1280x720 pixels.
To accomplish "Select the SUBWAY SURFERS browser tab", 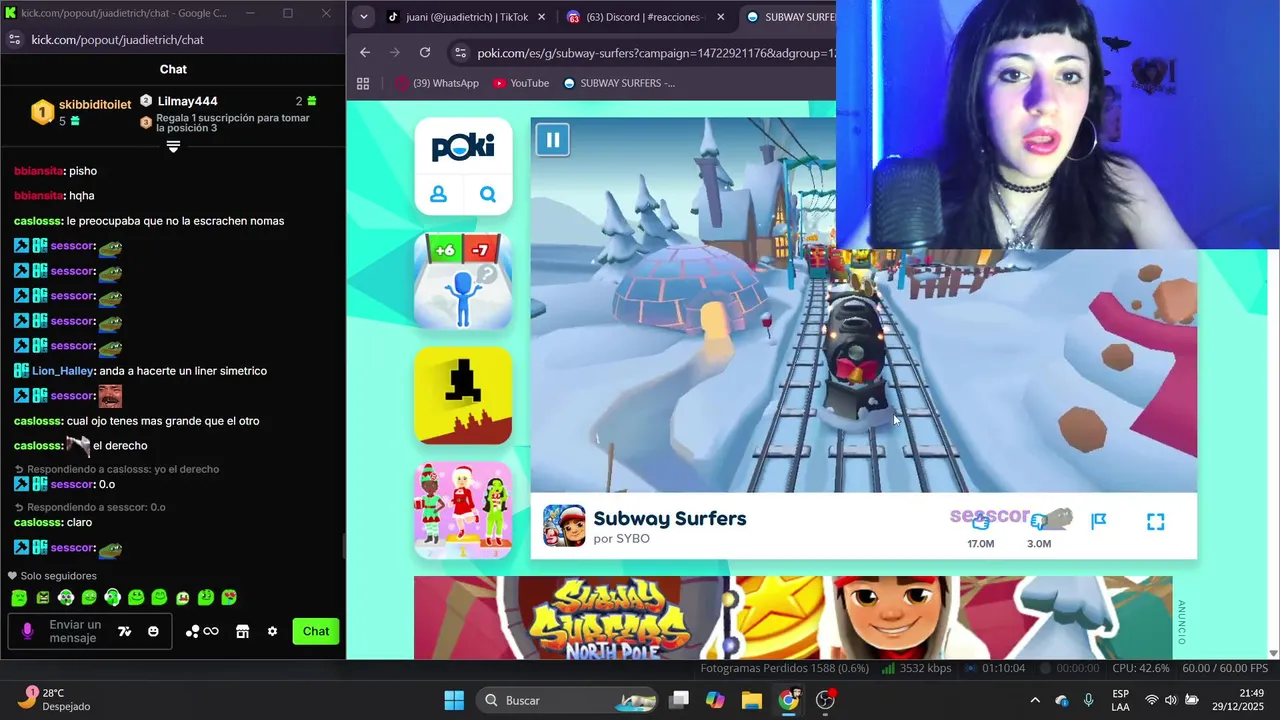I will coord(790,17).
